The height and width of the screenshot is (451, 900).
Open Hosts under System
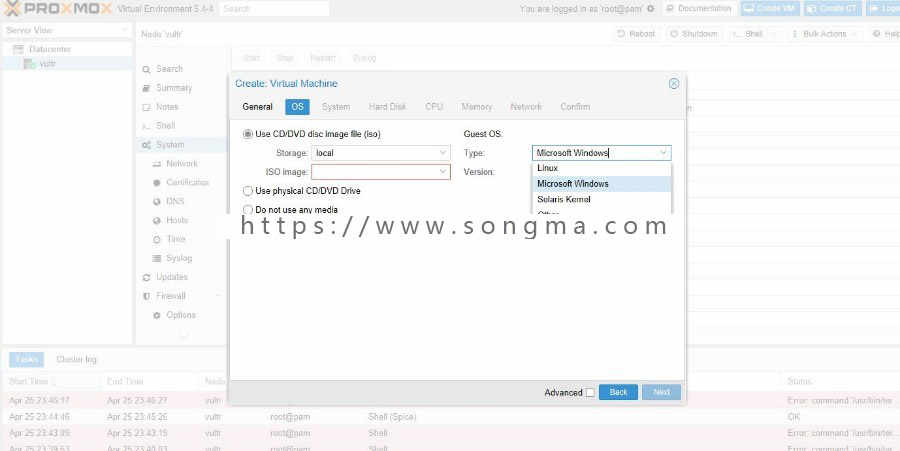(177, 220)
